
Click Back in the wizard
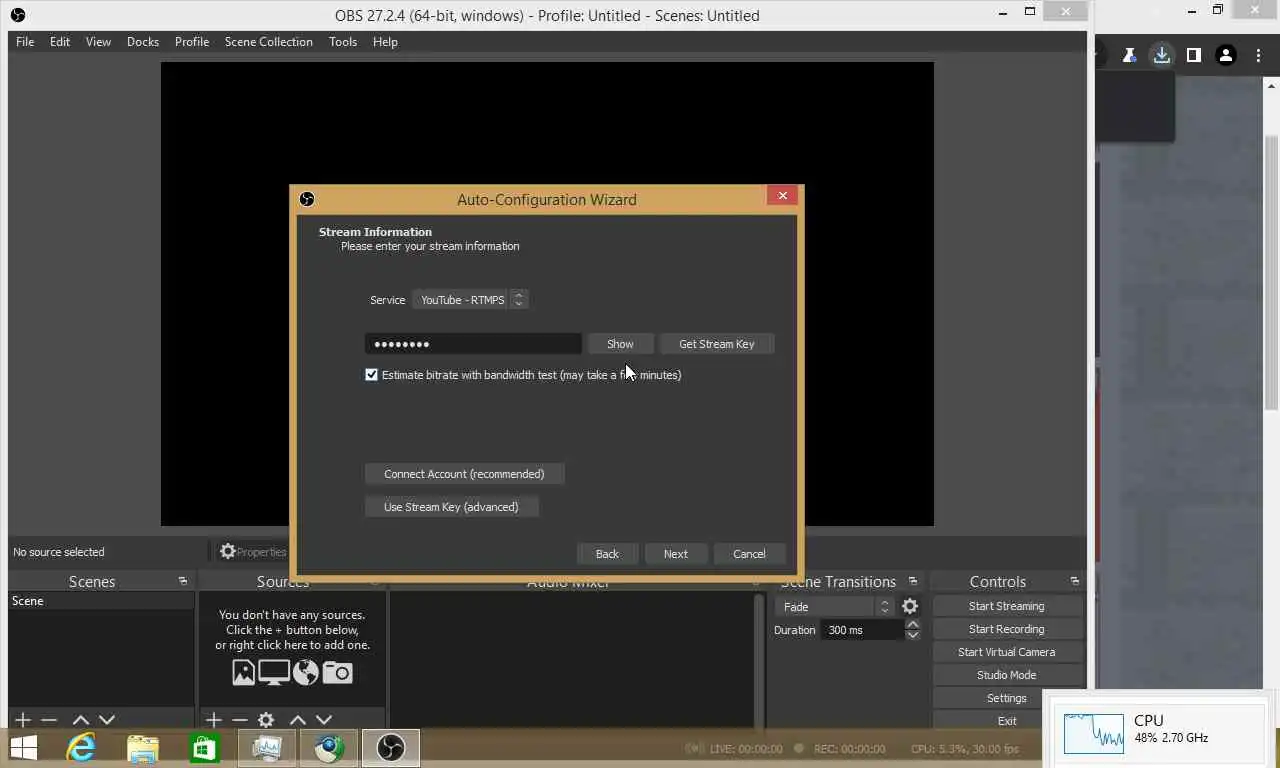[x=607, y=554]
